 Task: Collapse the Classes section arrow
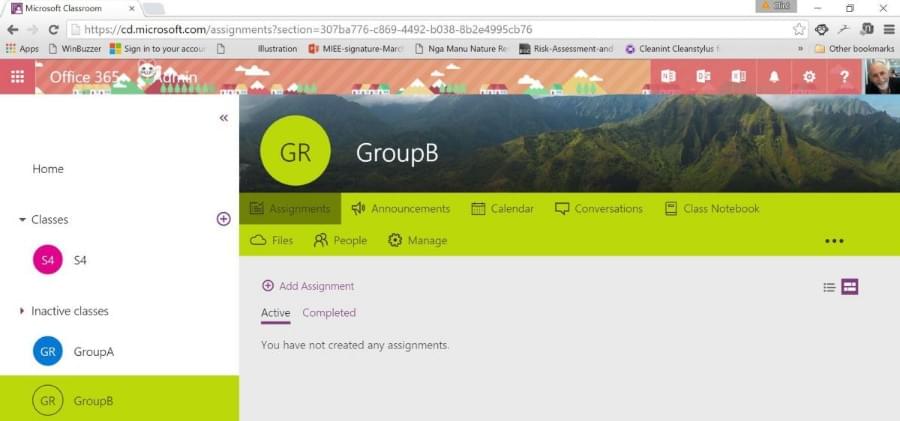tap(22, 219)
